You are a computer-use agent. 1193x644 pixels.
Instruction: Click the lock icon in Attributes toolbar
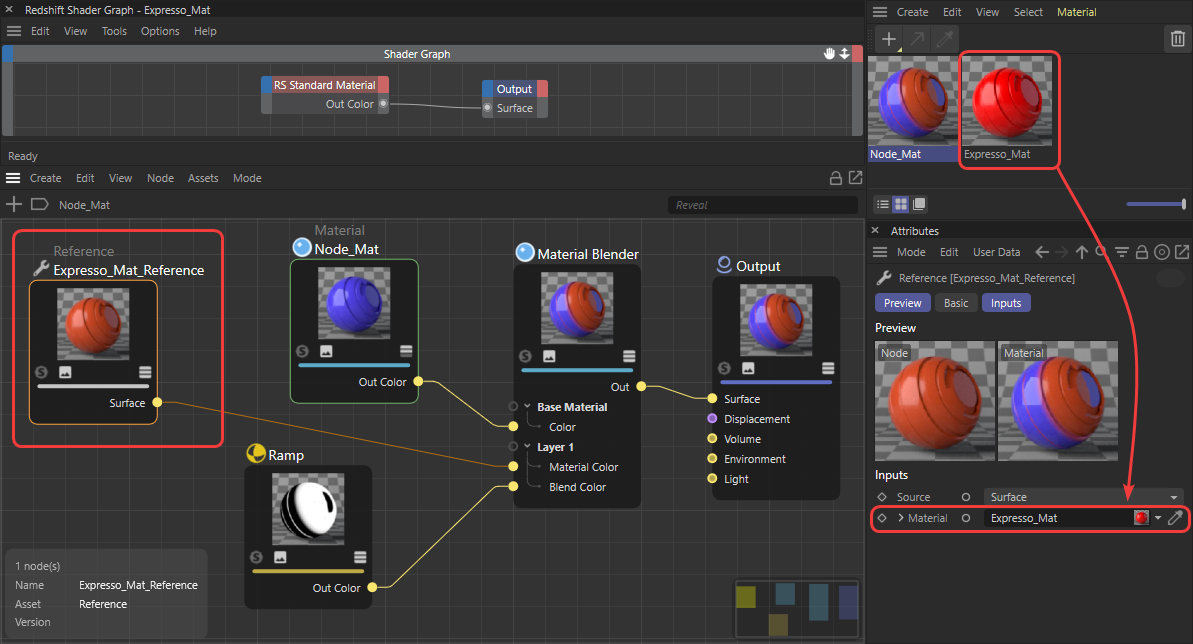tap(1143, 252)
